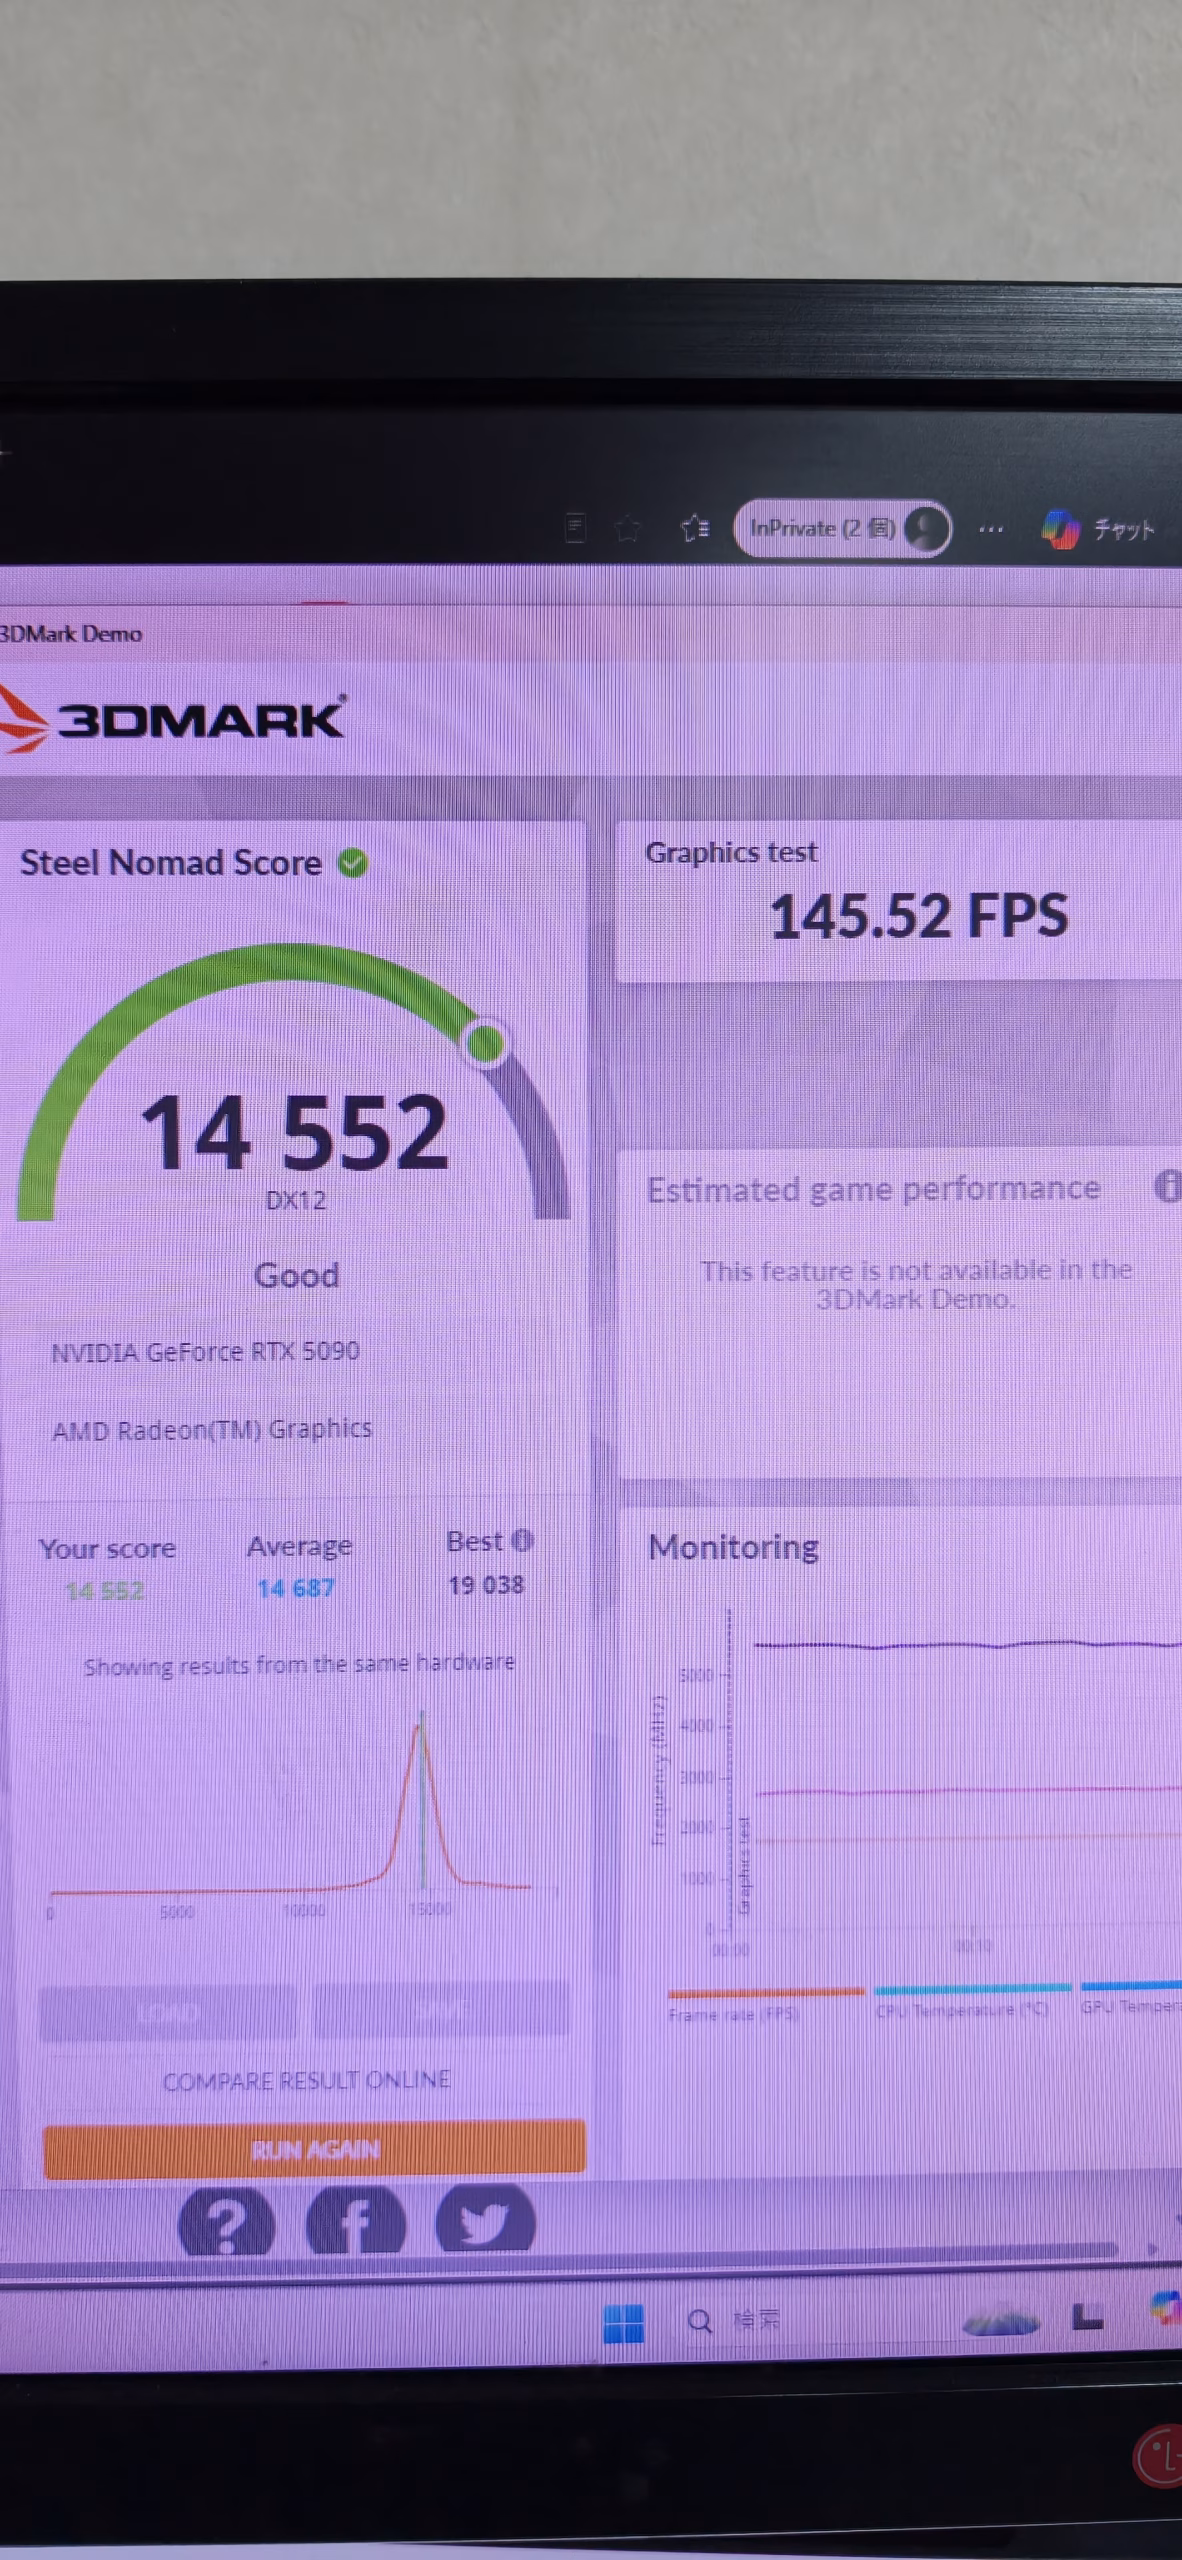Select AMD Radeon(TM) Graphics text
Image resolution: width=1182 pixels, height=2560 pixels.
click(212, 1429)
